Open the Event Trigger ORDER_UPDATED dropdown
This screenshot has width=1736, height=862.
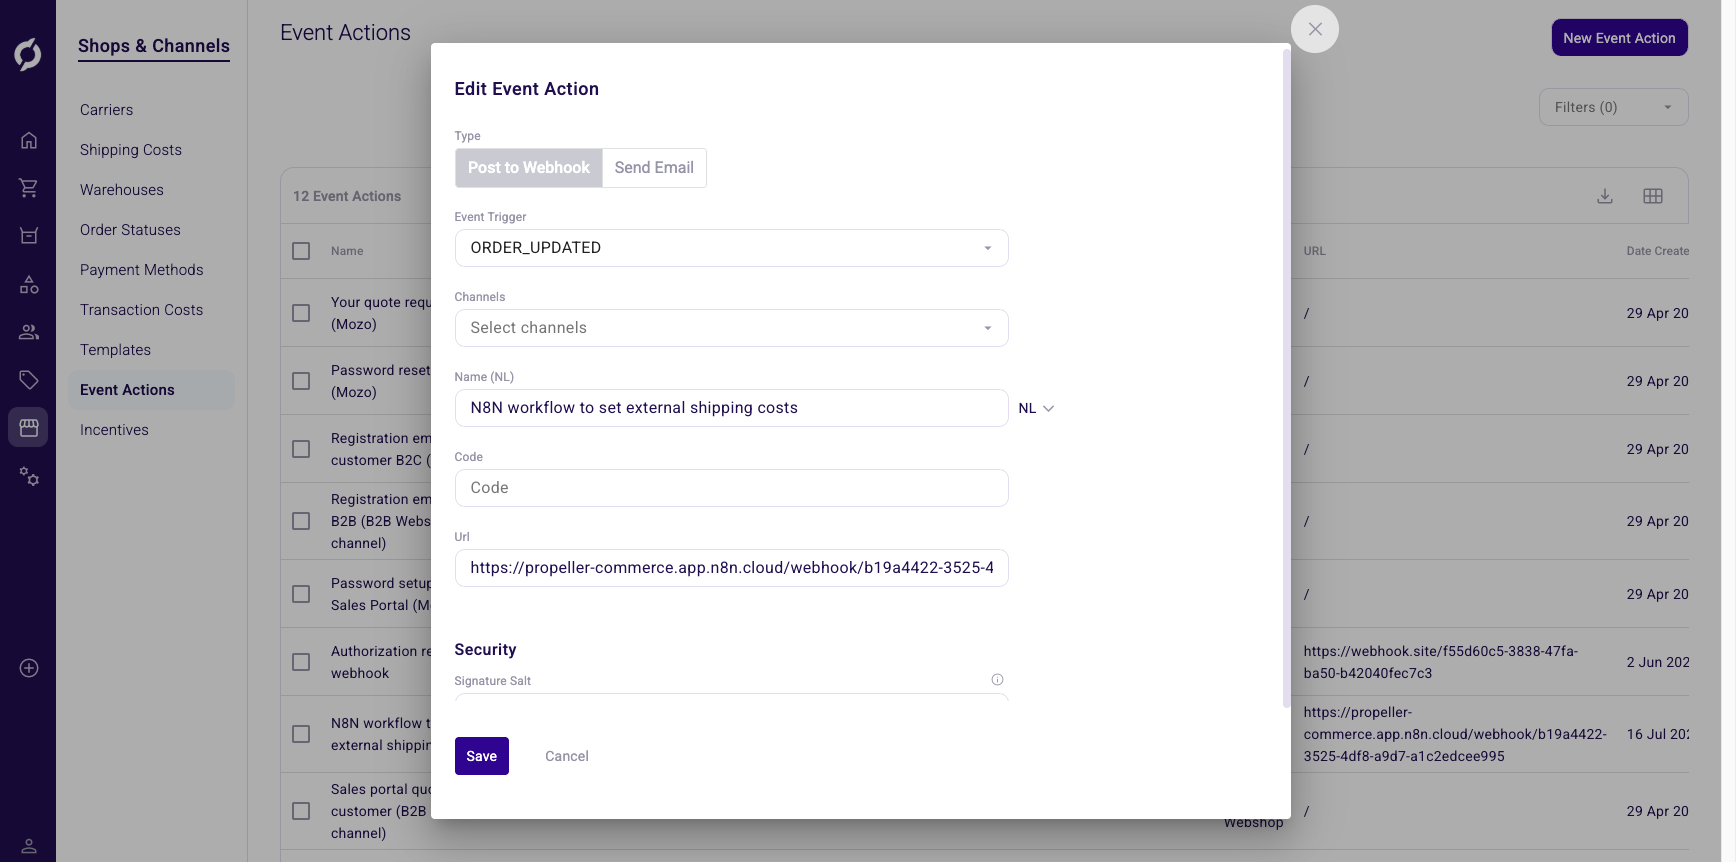(x=731, y=248)
